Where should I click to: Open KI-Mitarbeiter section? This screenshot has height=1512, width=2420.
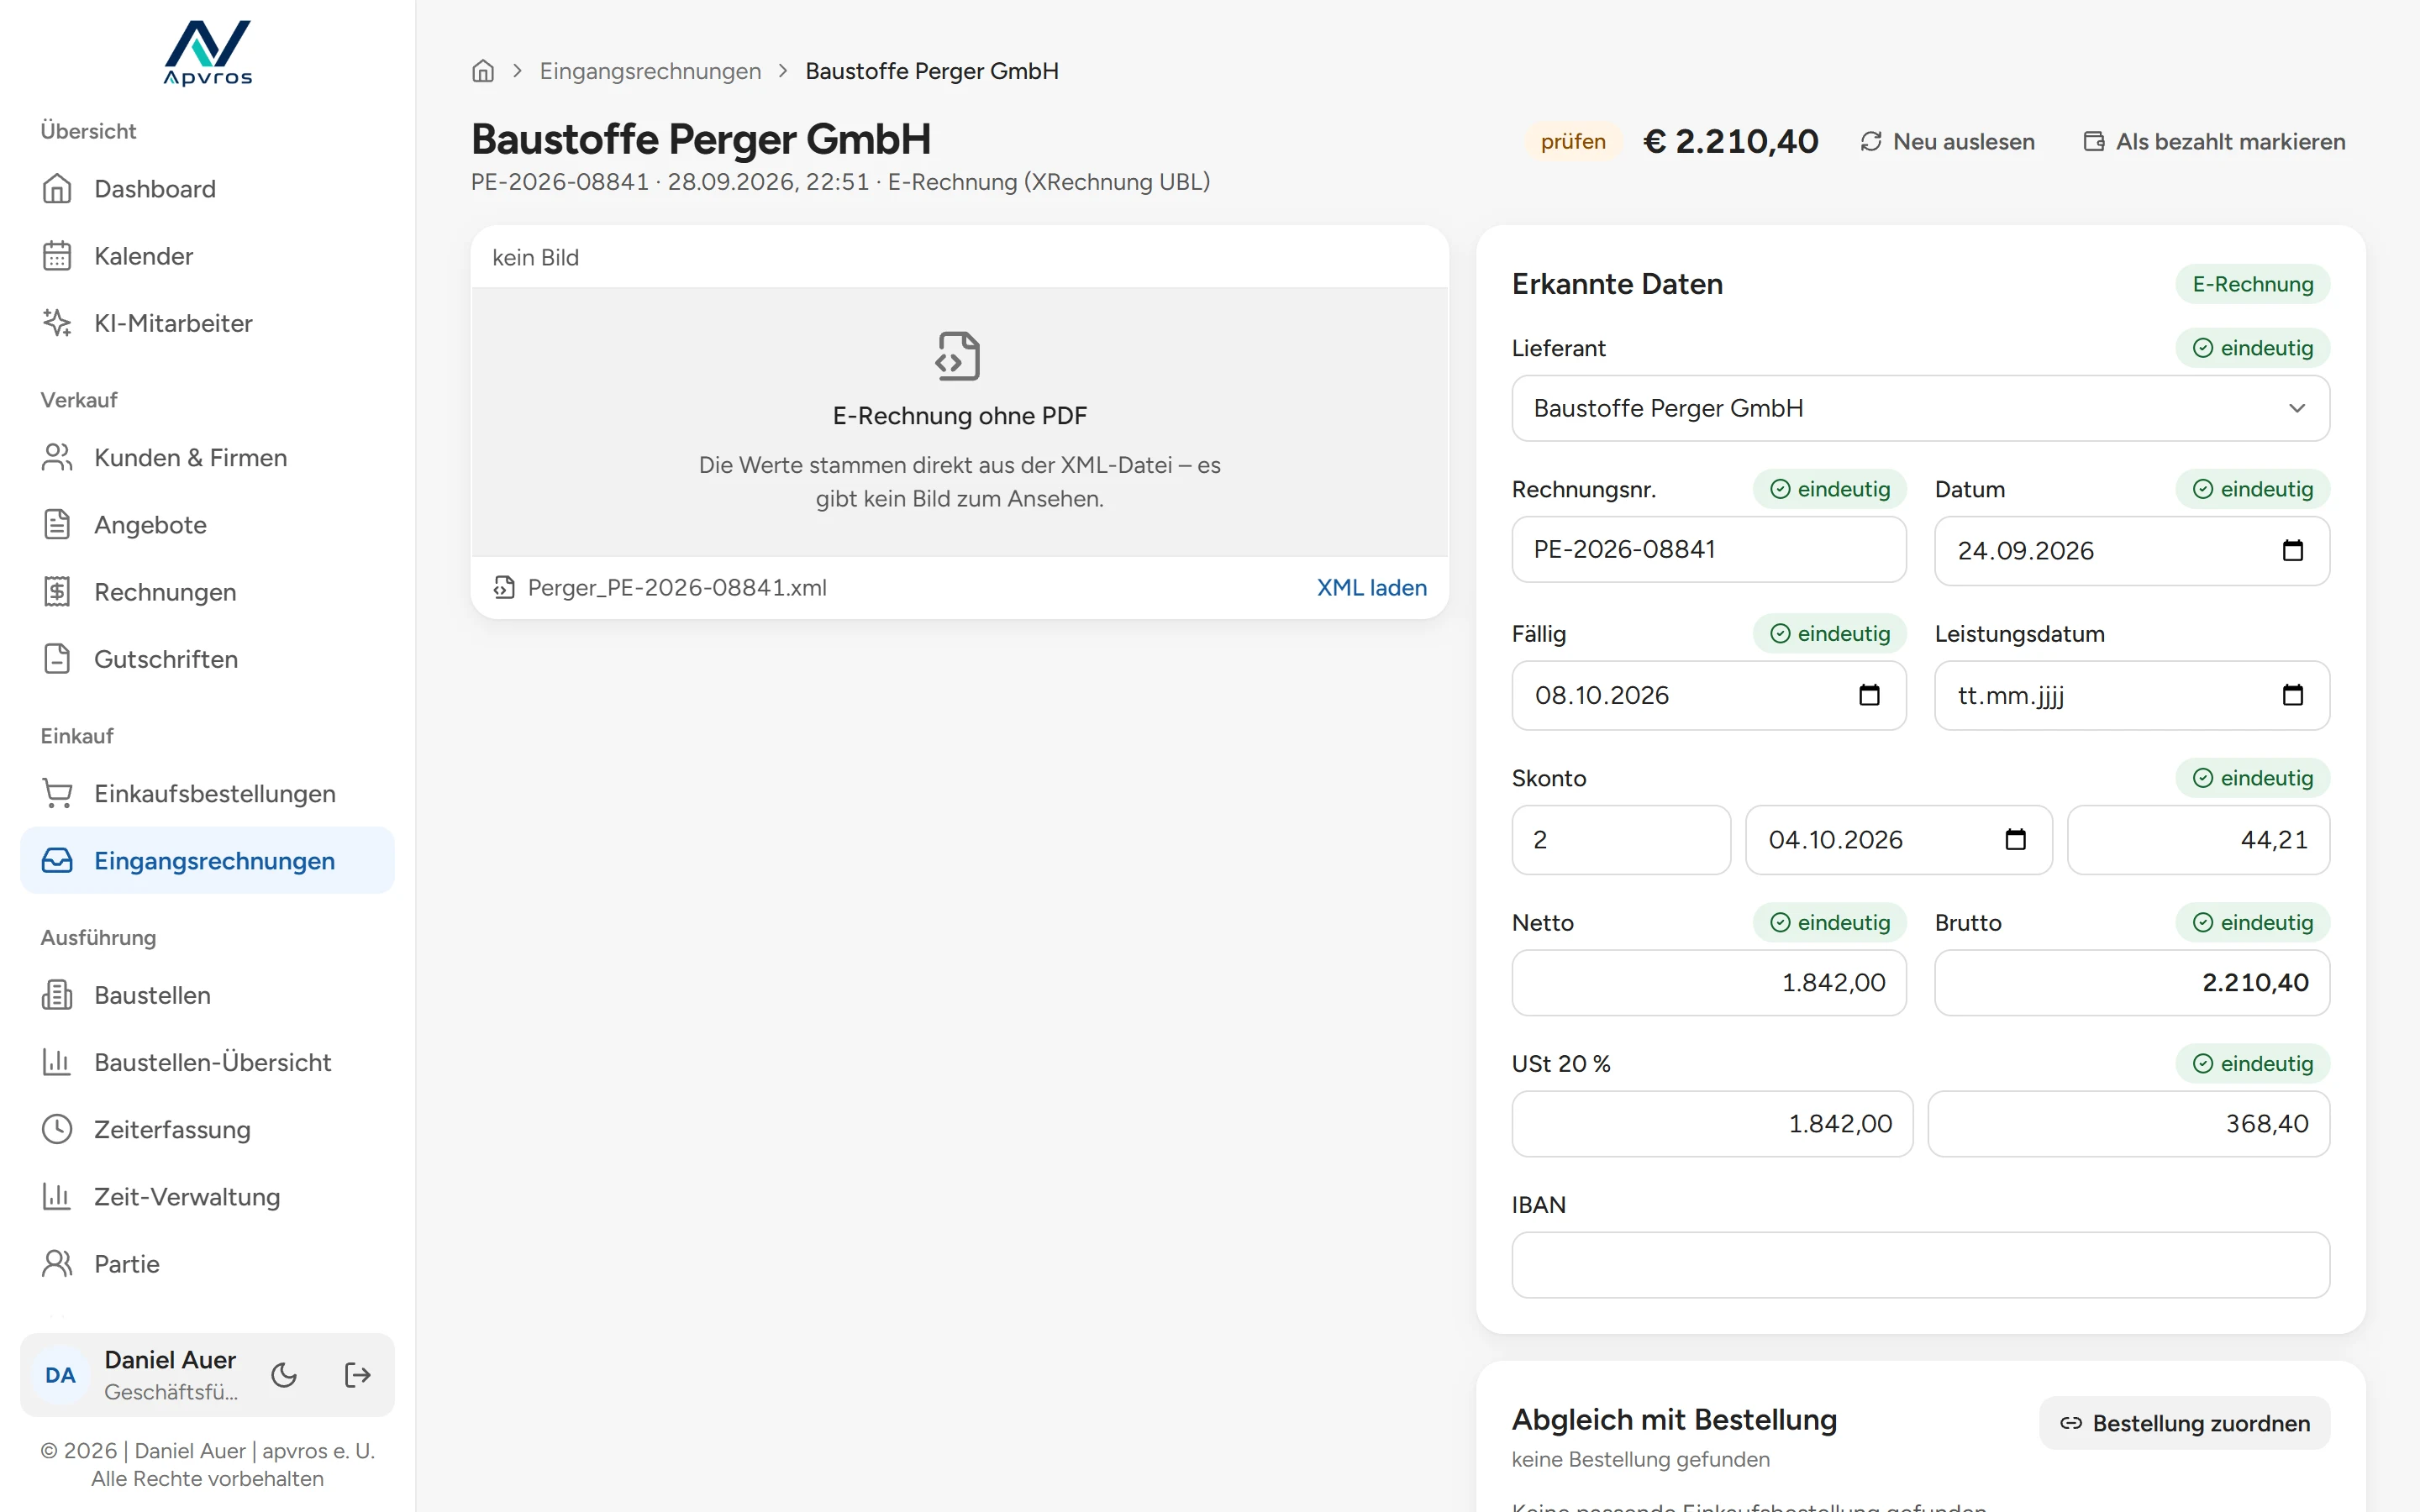tap(208, 323)
